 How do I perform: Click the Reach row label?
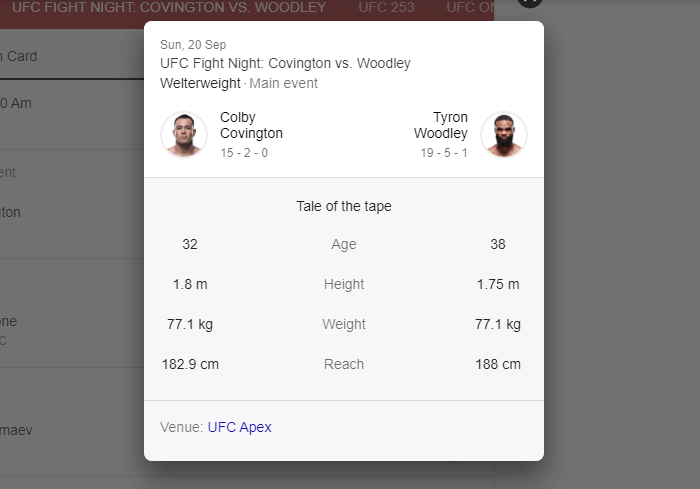click(x=344, y=364)
